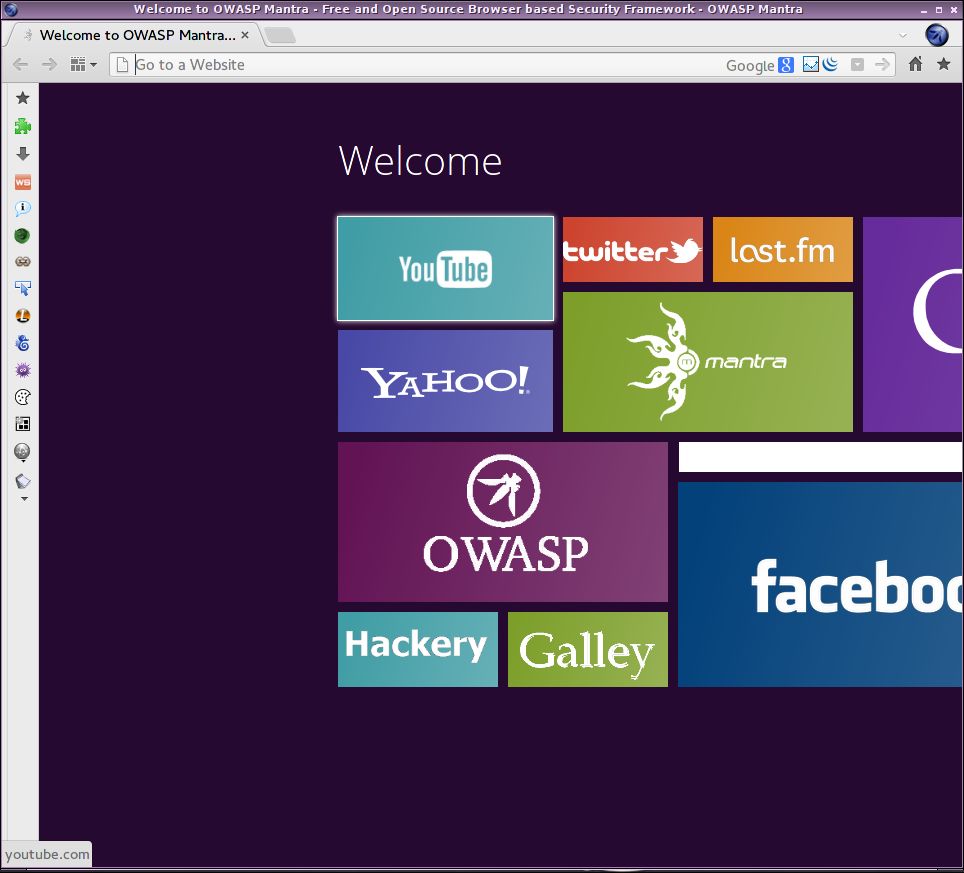Open the OWASP tile
964x873 pixels.
(x=503, y=521)
